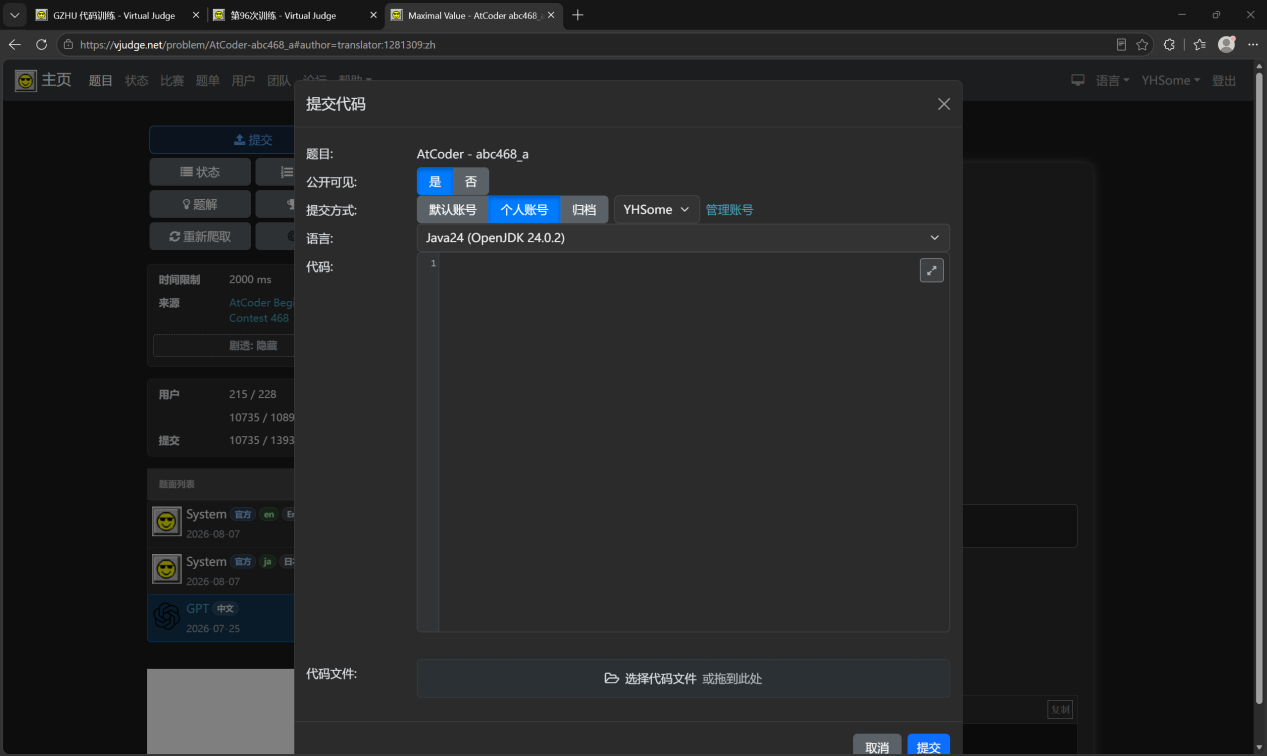Click the VJudge logo next to 主页
The width and height of the screenshot is (1267, 756).
click(x=26, y=80)
